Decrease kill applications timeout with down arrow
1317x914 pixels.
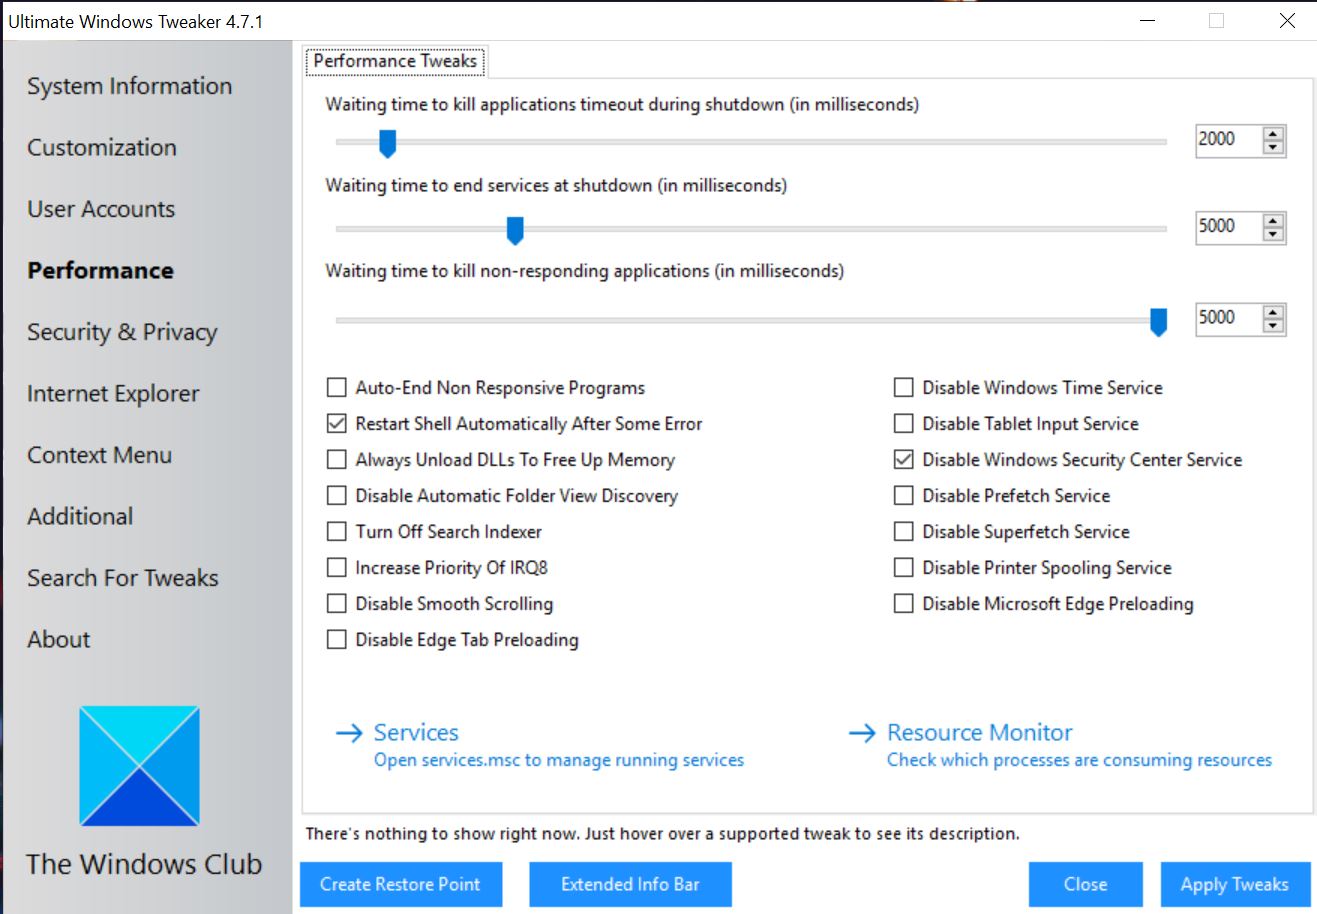click(1273, 148)
